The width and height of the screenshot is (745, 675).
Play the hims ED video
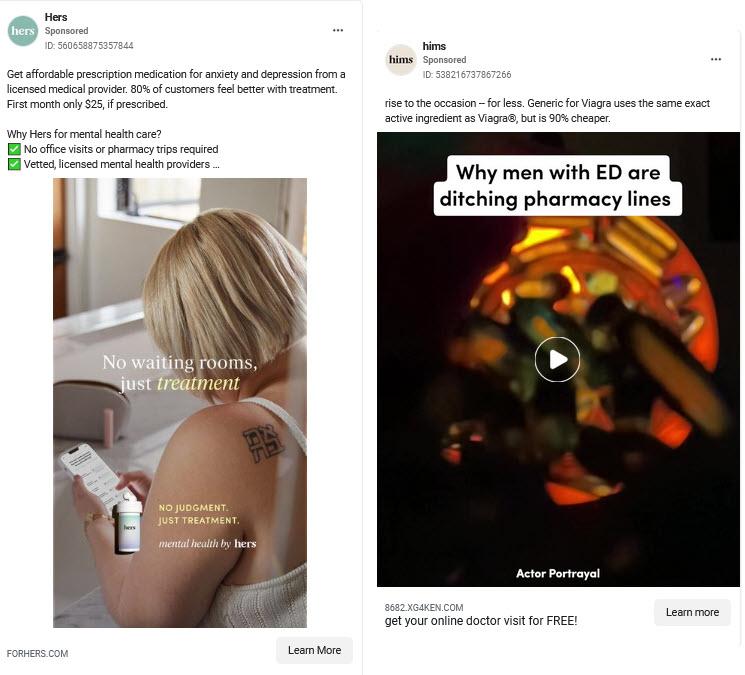pos(557,360)
